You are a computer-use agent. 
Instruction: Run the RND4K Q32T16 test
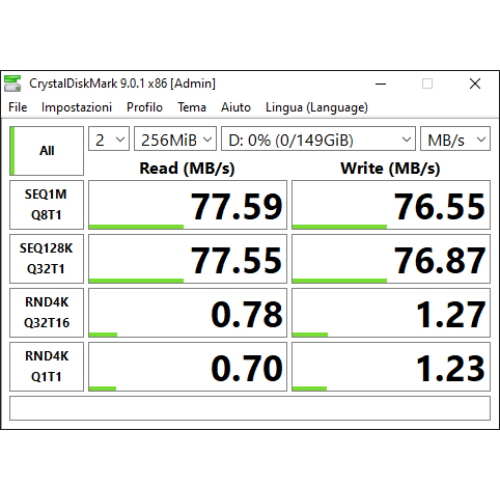46,313
